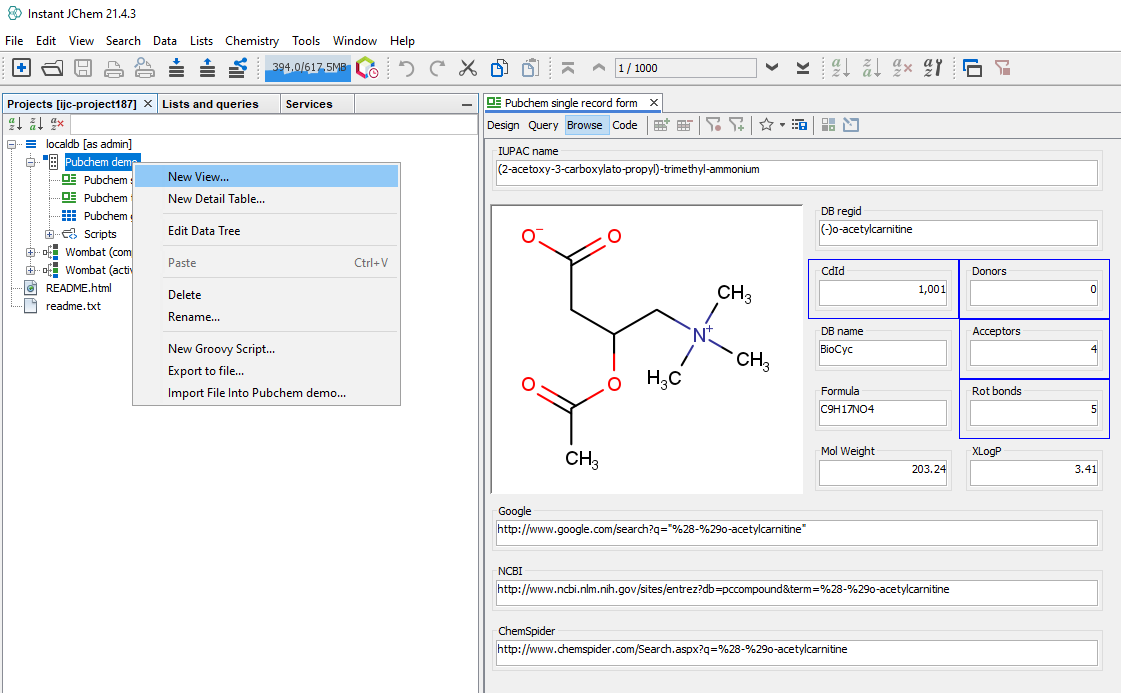Expand the Scripts tree node

pos(50,234)
